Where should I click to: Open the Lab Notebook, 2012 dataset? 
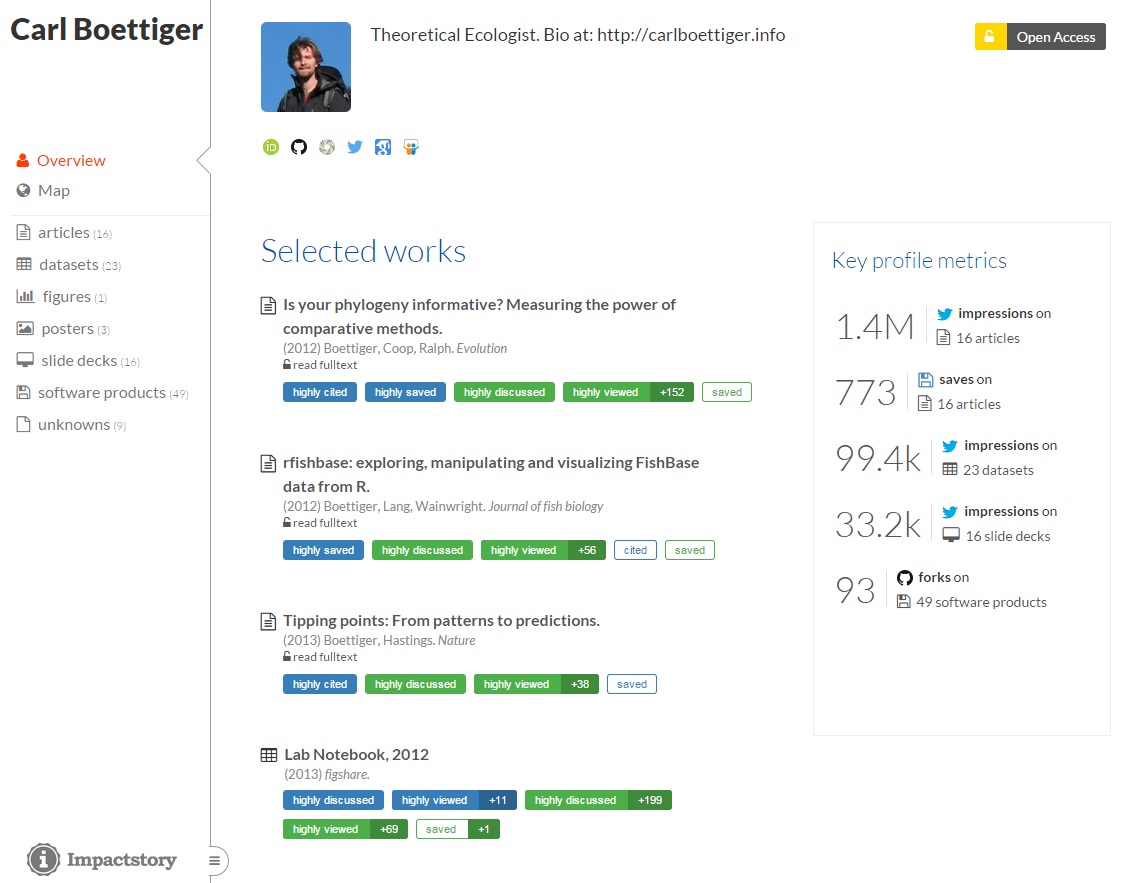[x=356, y=754]
